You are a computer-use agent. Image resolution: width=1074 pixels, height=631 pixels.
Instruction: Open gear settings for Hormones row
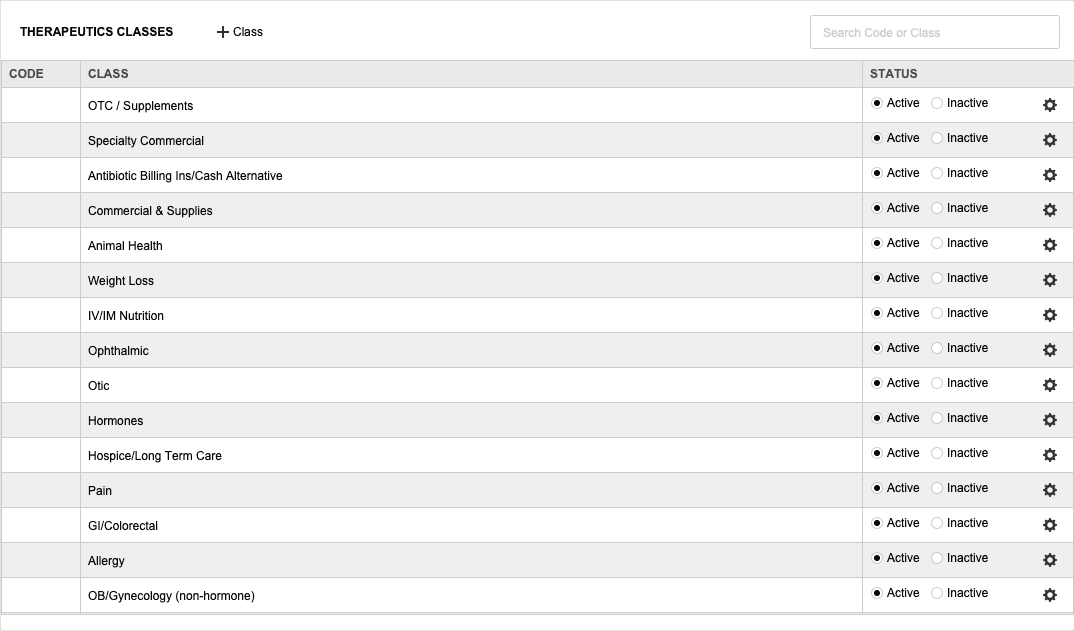1049,420
